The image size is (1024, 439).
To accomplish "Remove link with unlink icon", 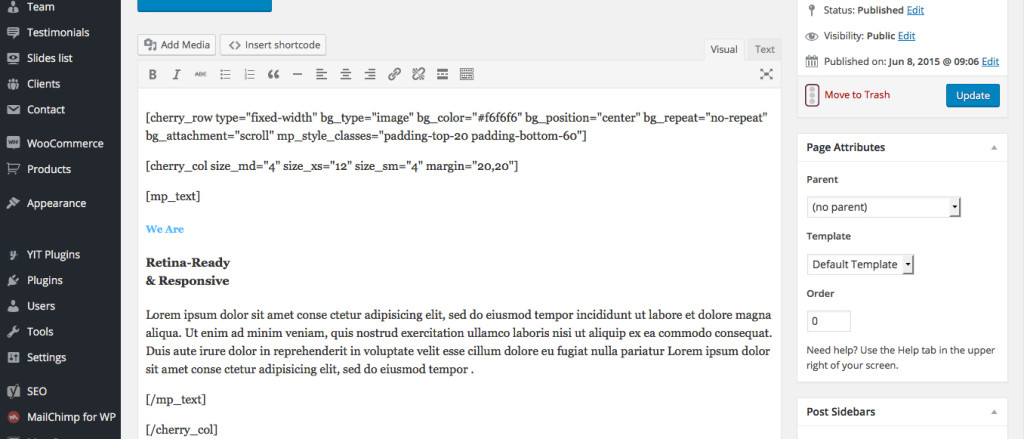I will click(x=418, y=74).
